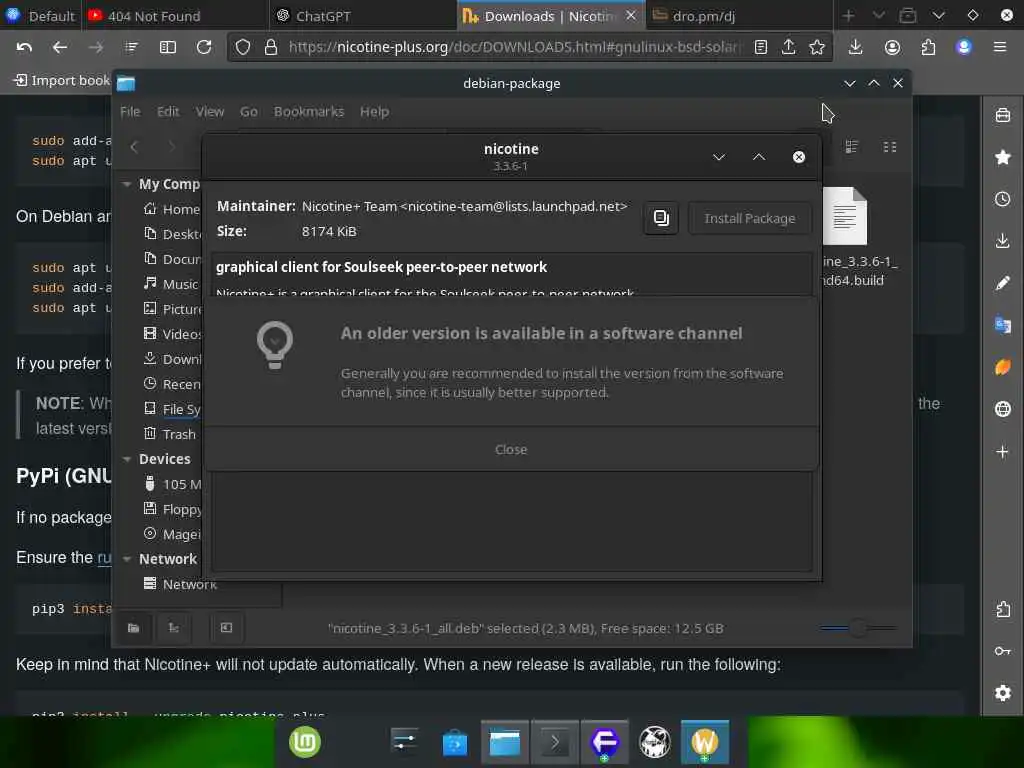The image size is (1024, 768).
Task: Click the share page icon in address bar
Action: (789, 47)
